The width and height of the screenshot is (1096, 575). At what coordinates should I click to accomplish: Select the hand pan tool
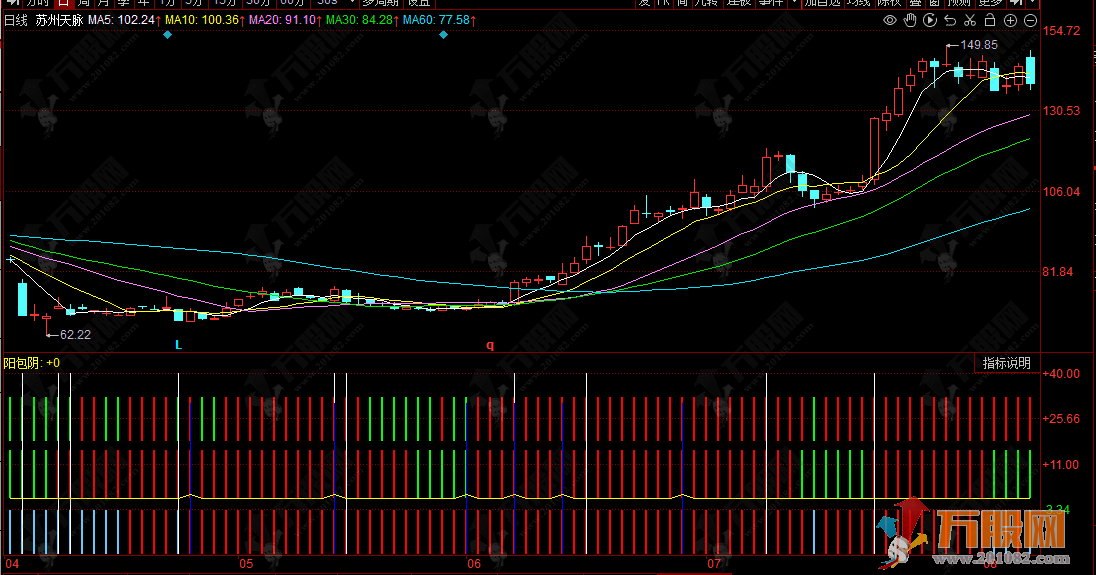909,20
